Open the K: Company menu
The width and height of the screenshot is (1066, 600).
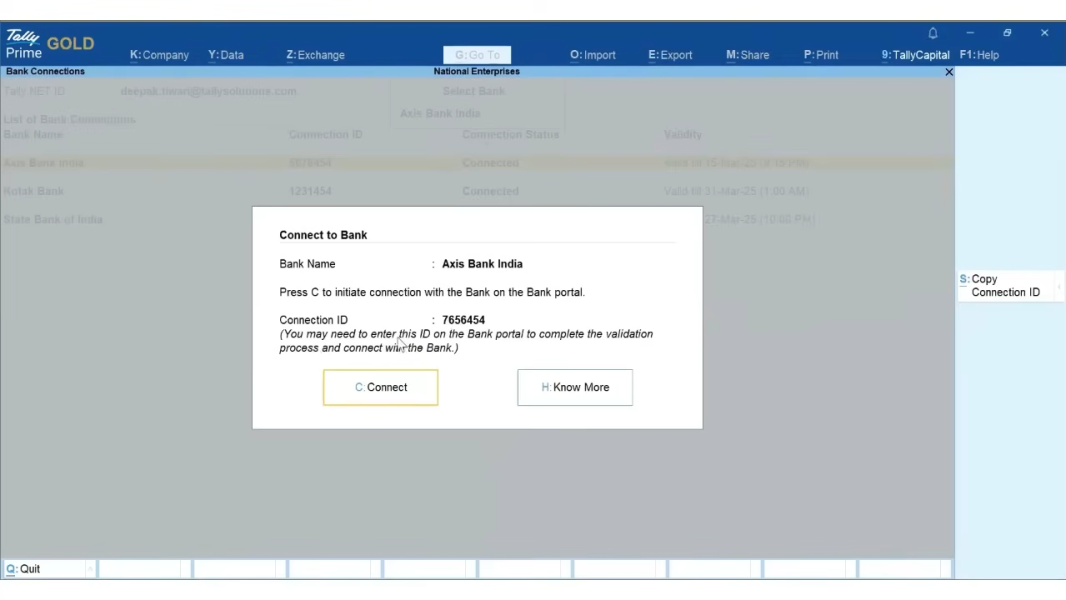click(x=159, y=55)
